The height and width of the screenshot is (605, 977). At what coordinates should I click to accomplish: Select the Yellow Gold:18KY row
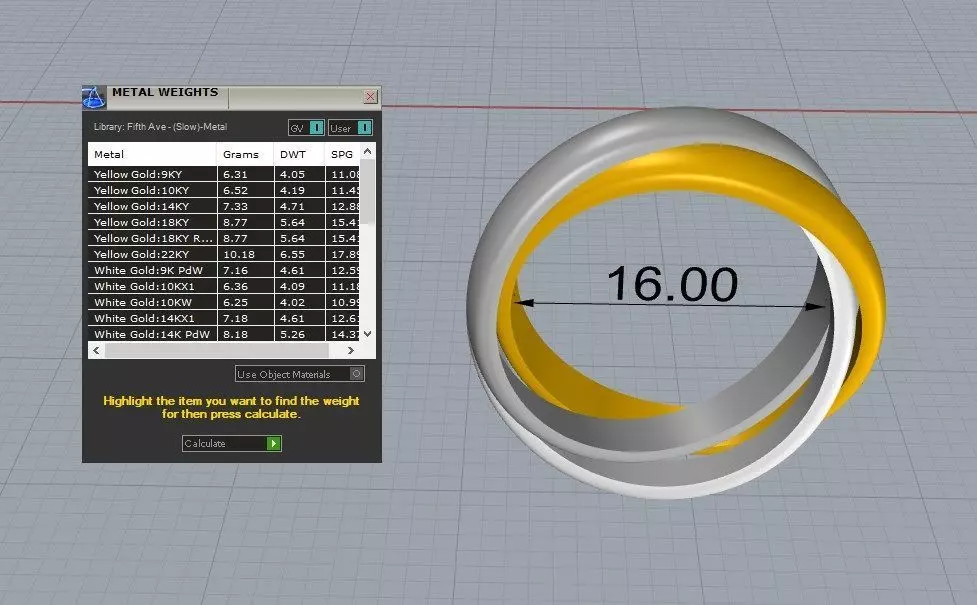224,222
